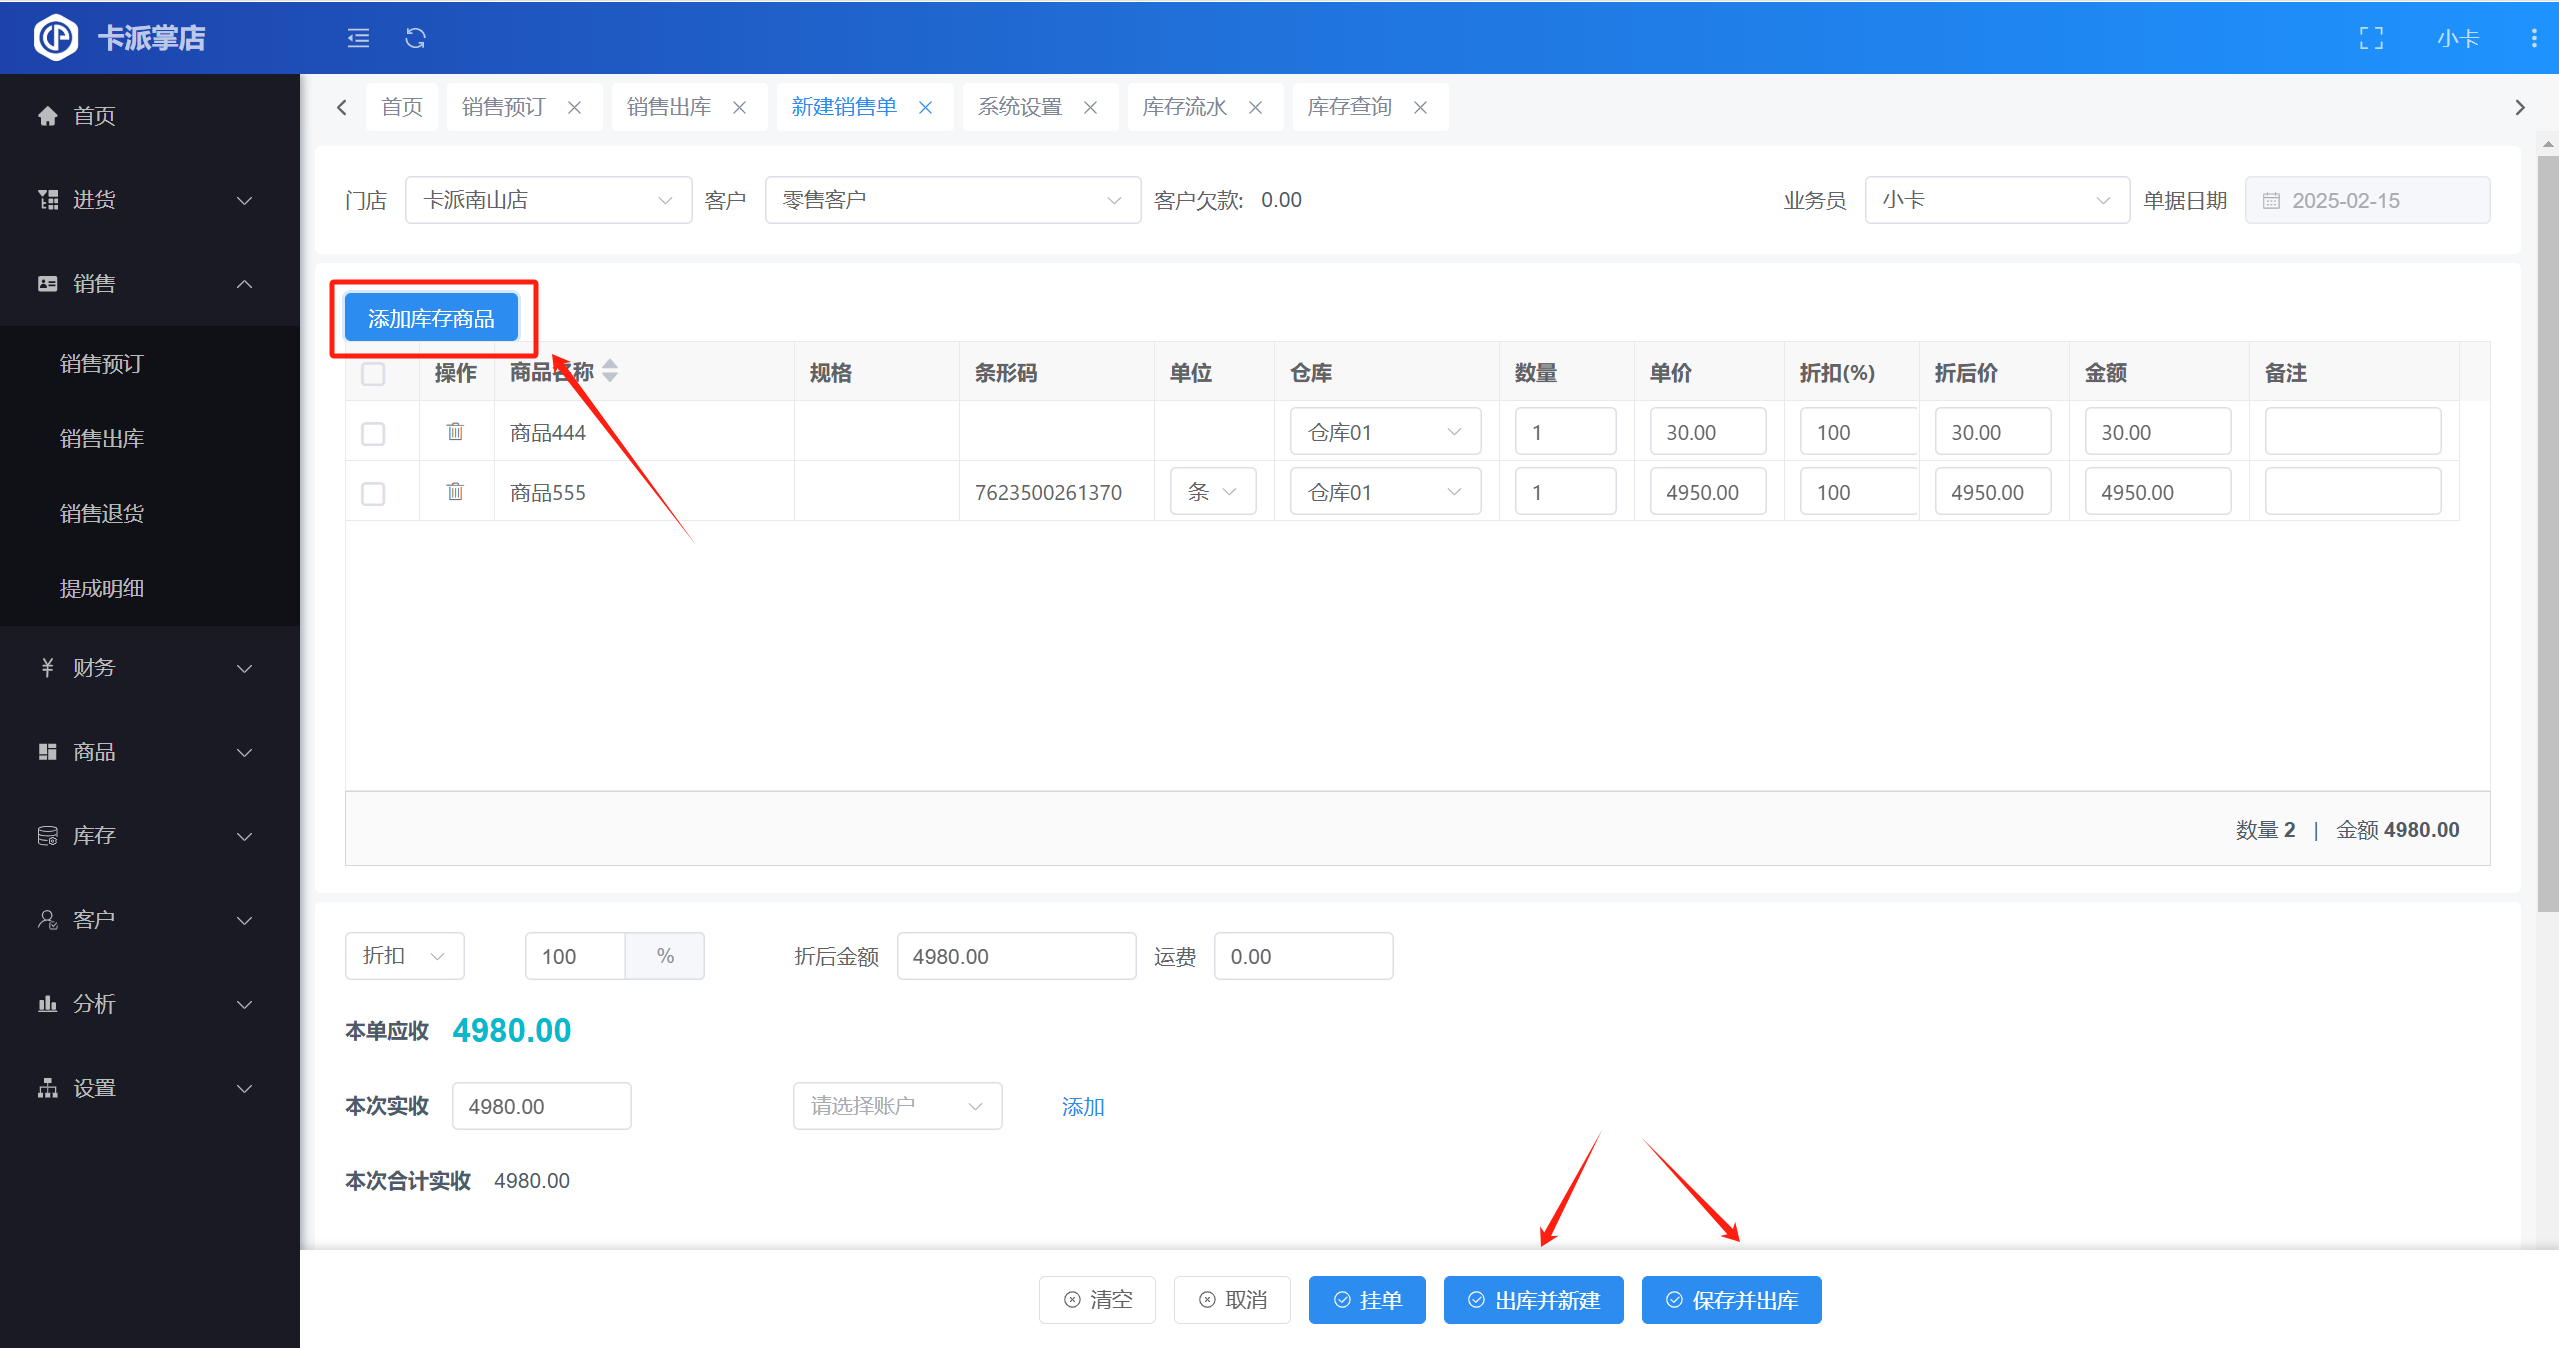The height and width of the screenshot is (1348, 2559).
Task: Switch to the 库存流水 tab
Action: pos(1184,107)
